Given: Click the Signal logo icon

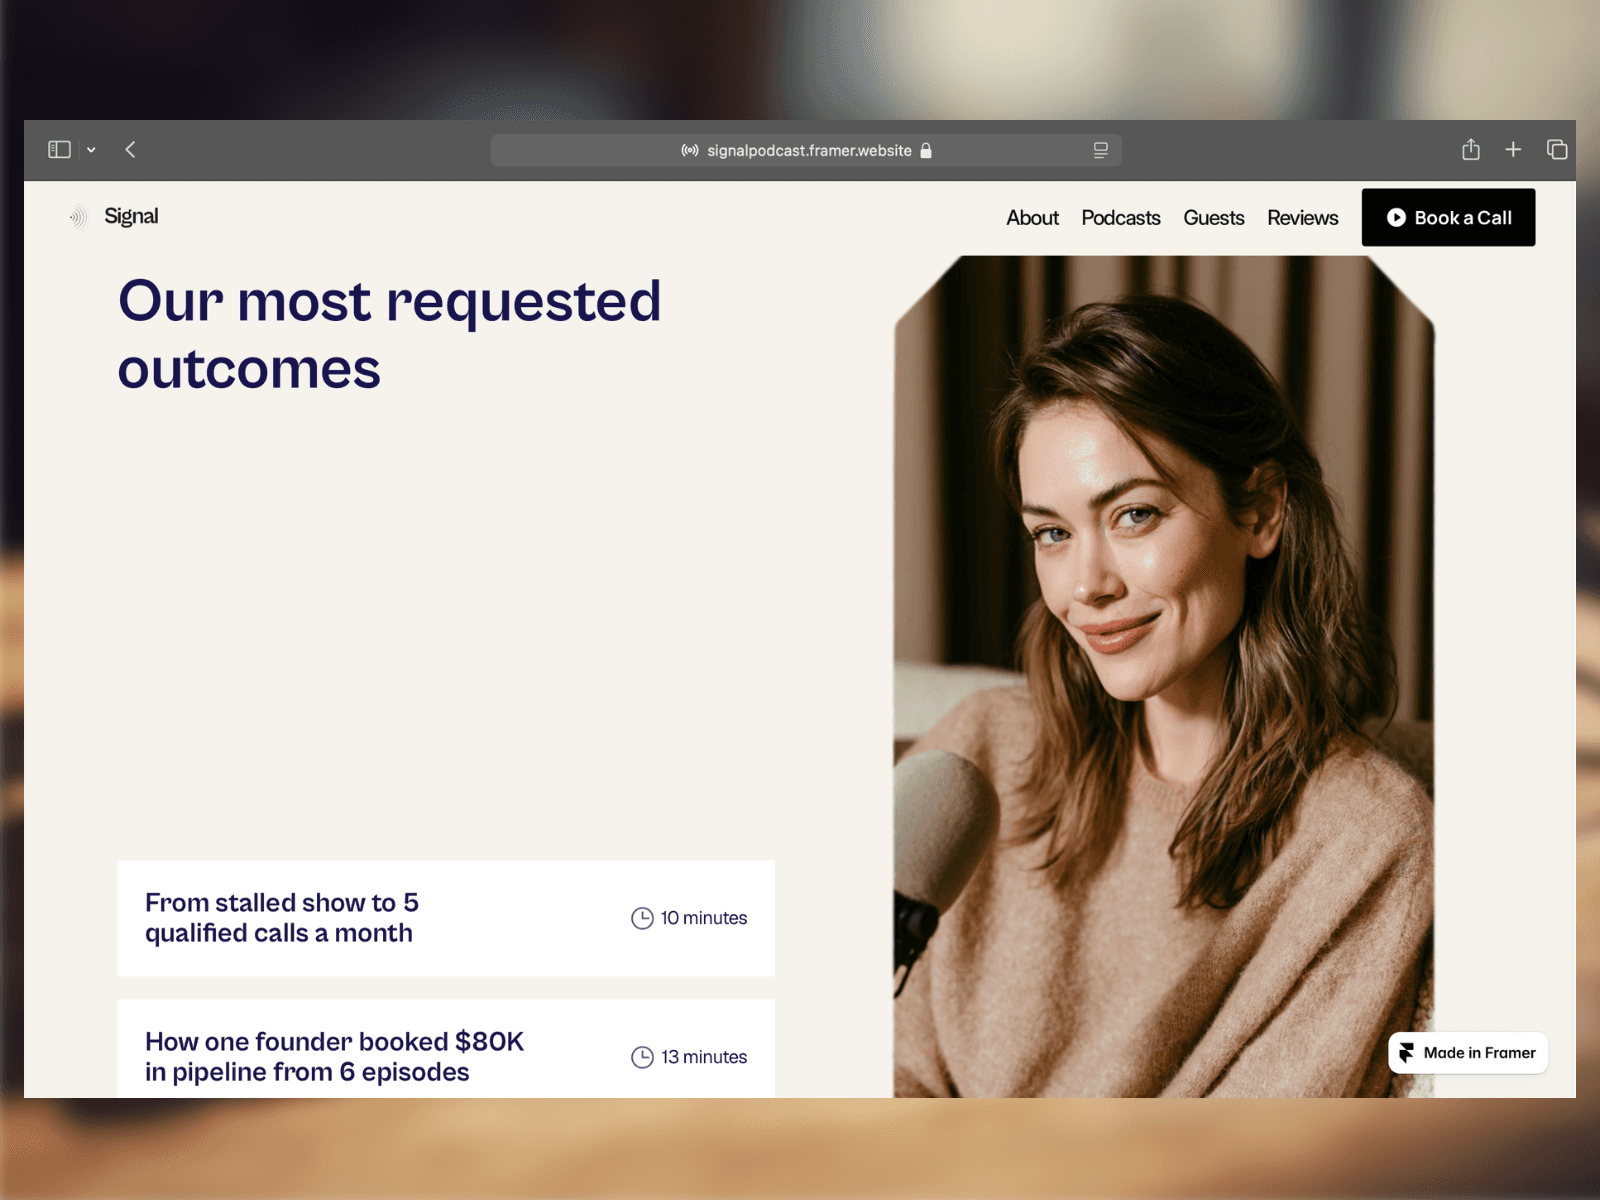Looking at the screenshot, I should [78, 217].
